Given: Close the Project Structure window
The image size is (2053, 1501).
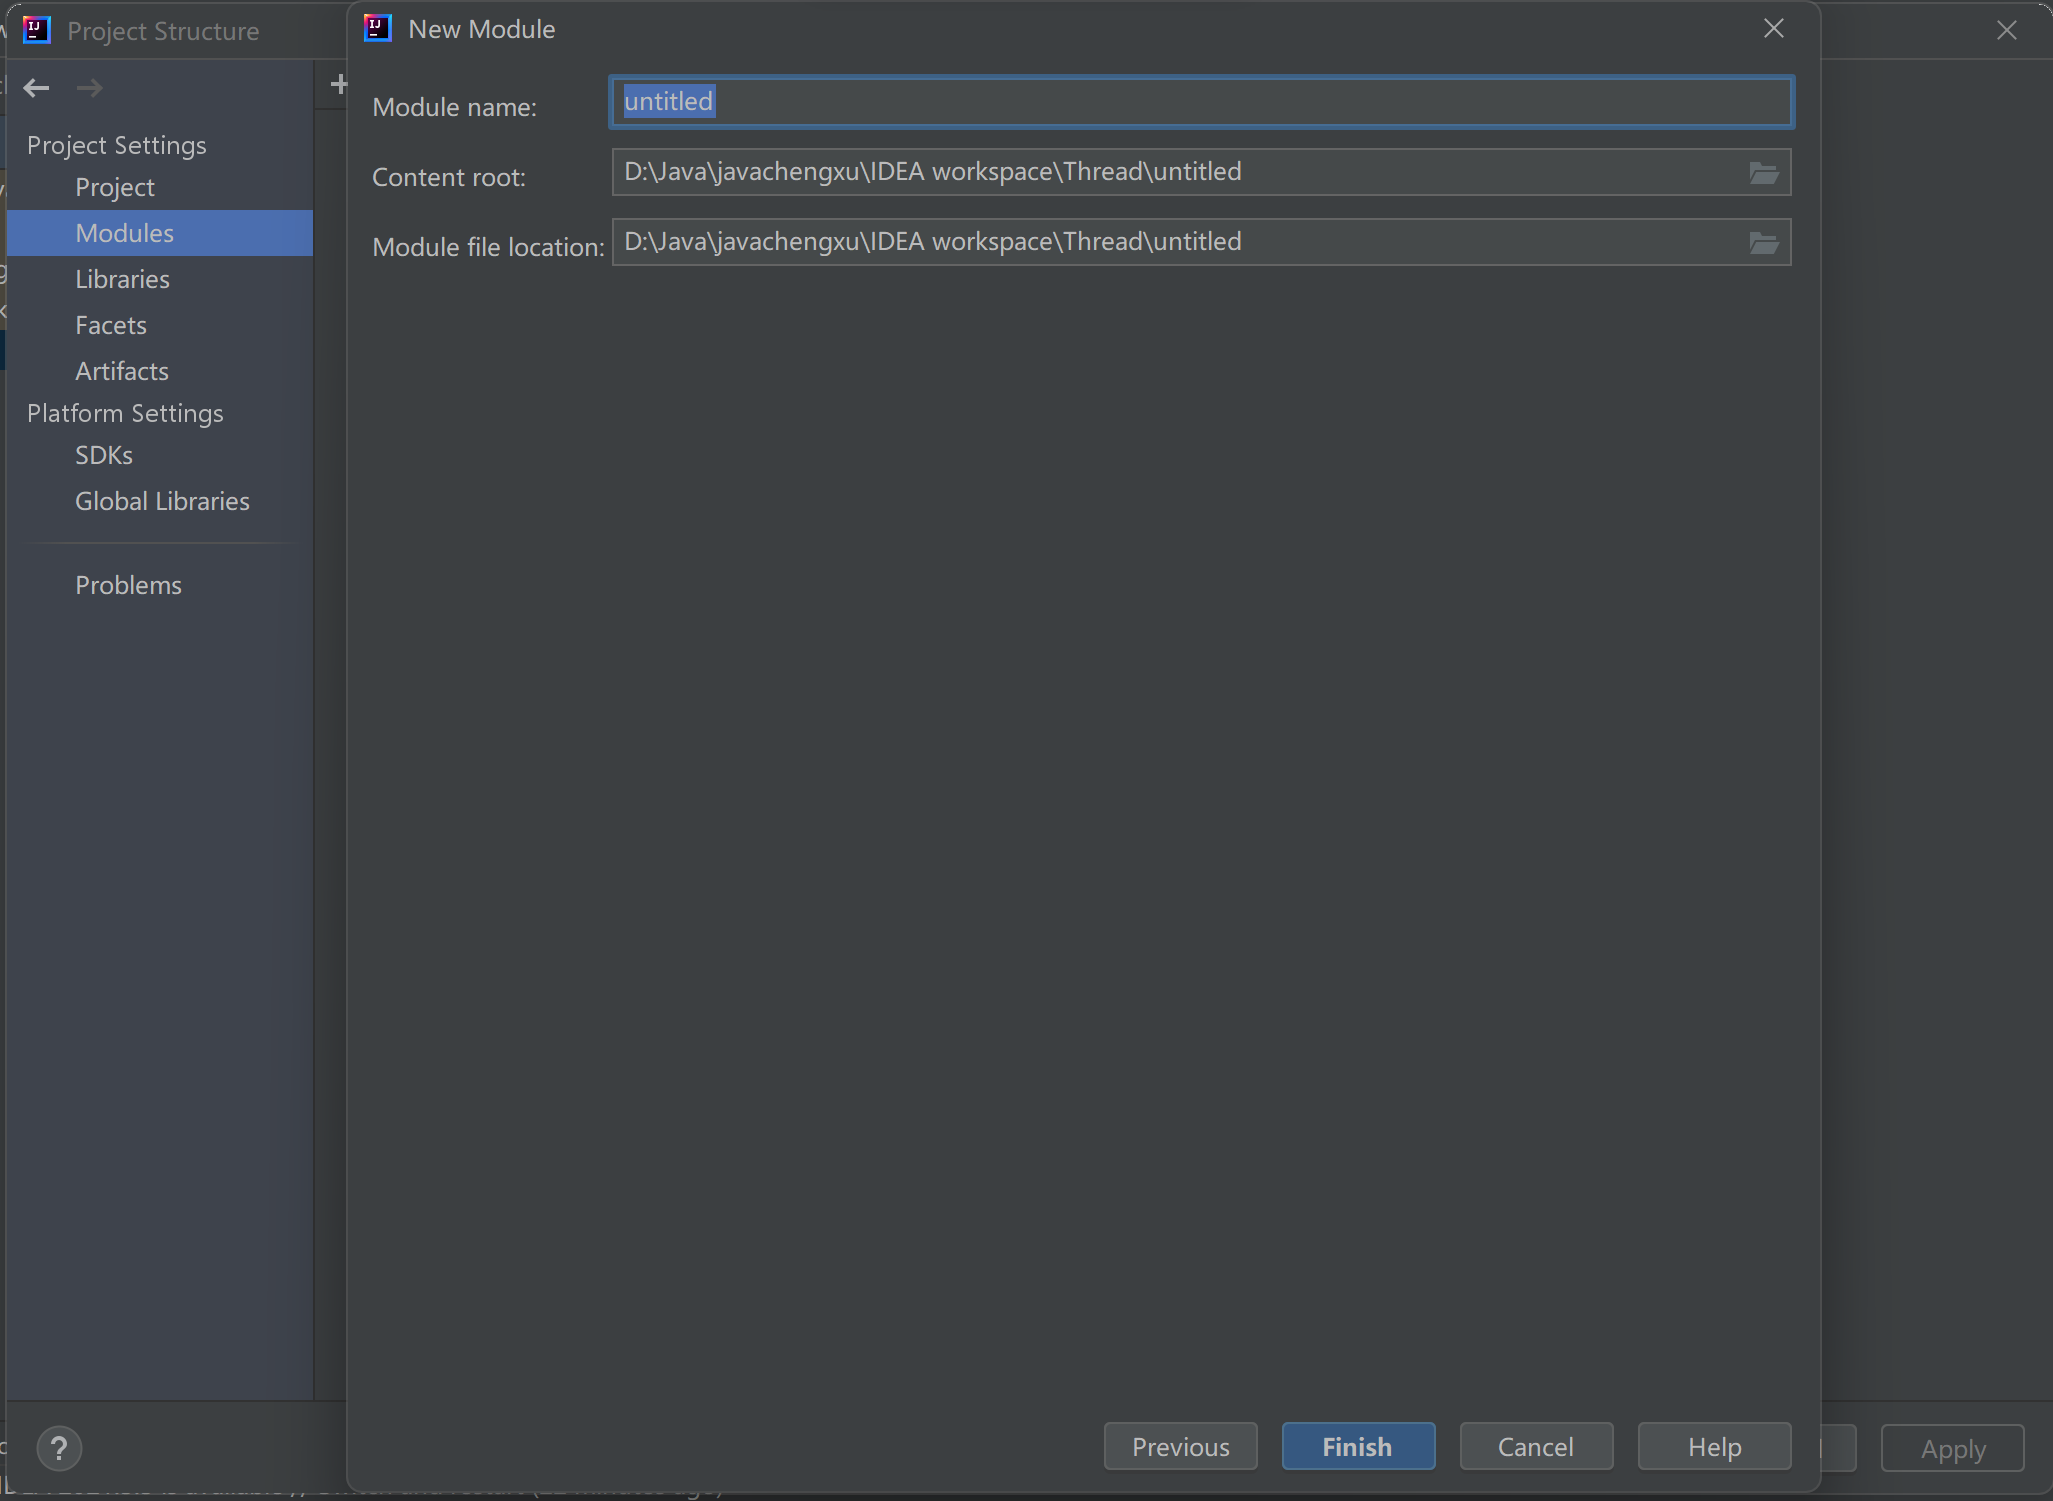Looking at the screenshot, I should [2006, 31].
